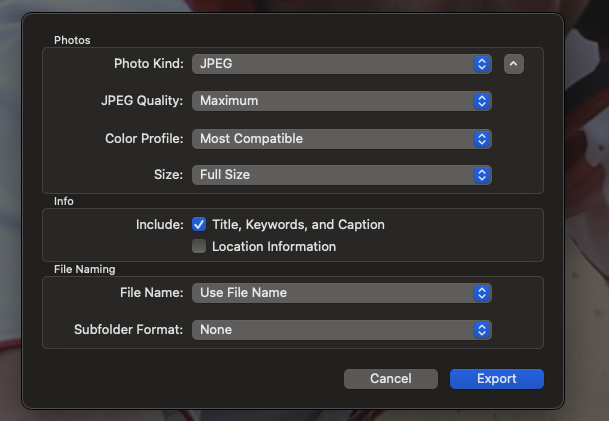Click the blue arrows icon beside Maximum

coord(482,101)
